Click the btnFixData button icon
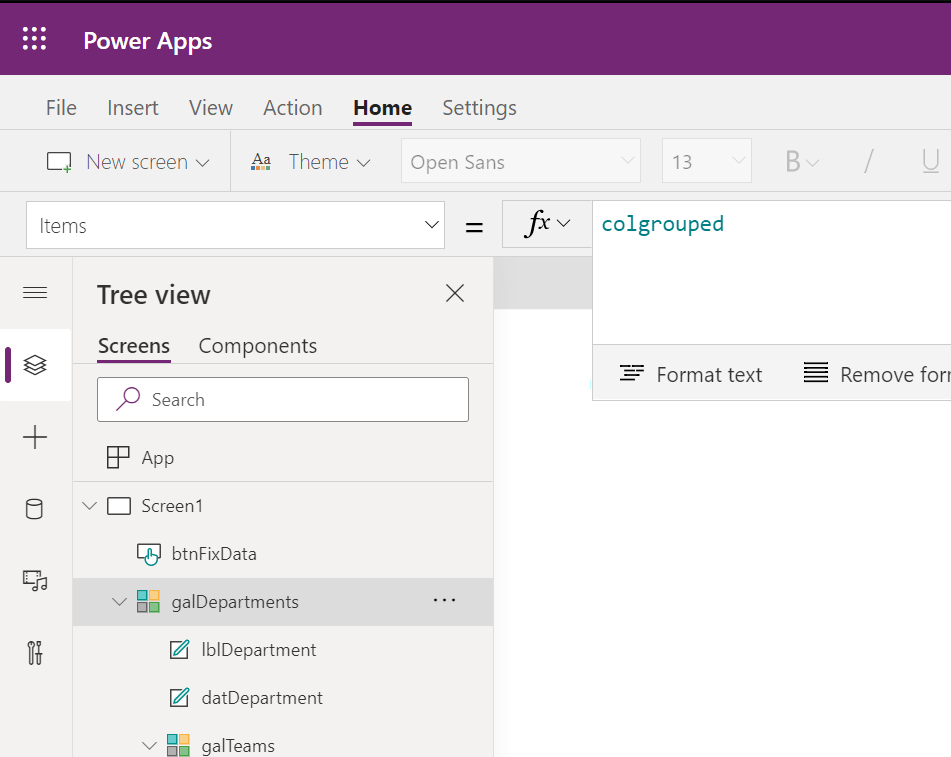 149,554
